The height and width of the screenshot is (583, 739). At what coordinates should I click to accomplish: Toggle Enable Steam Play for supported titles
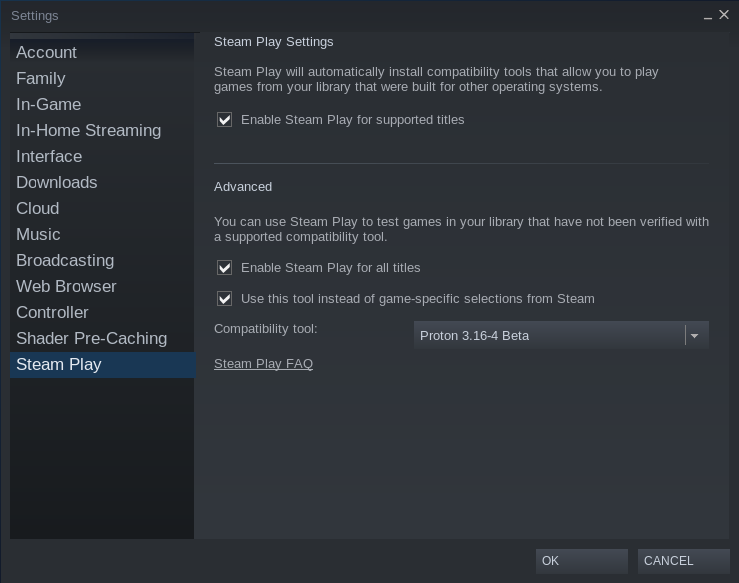(225, 120)
